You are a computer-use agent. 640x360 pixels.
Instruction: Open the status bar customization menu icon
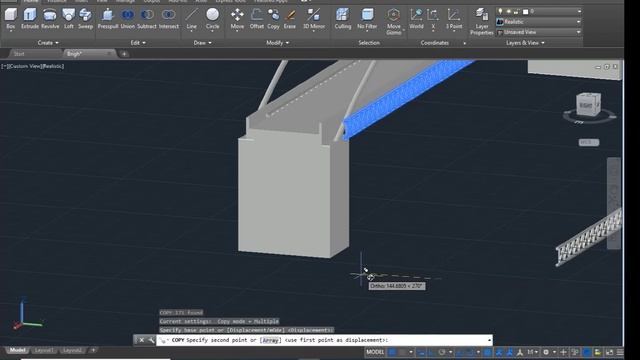point(620,352)
